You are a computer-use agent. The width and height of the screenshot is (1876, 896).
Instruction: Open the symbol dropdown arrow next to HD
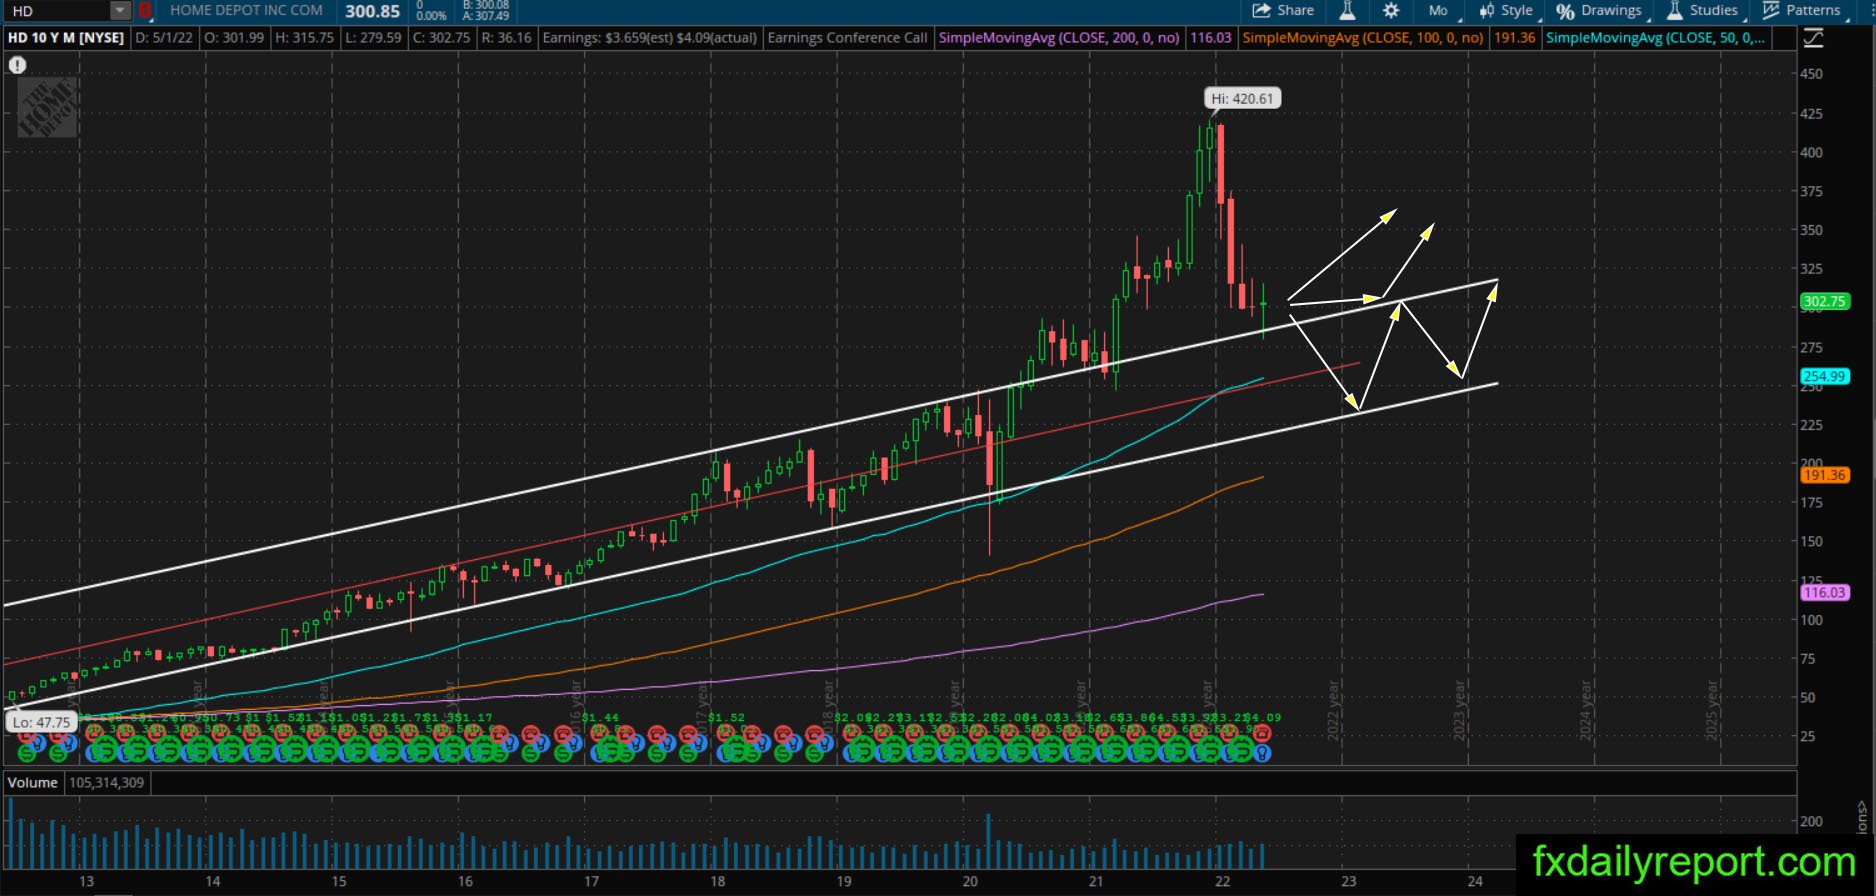pyautogui.click(x=120, y=11)
